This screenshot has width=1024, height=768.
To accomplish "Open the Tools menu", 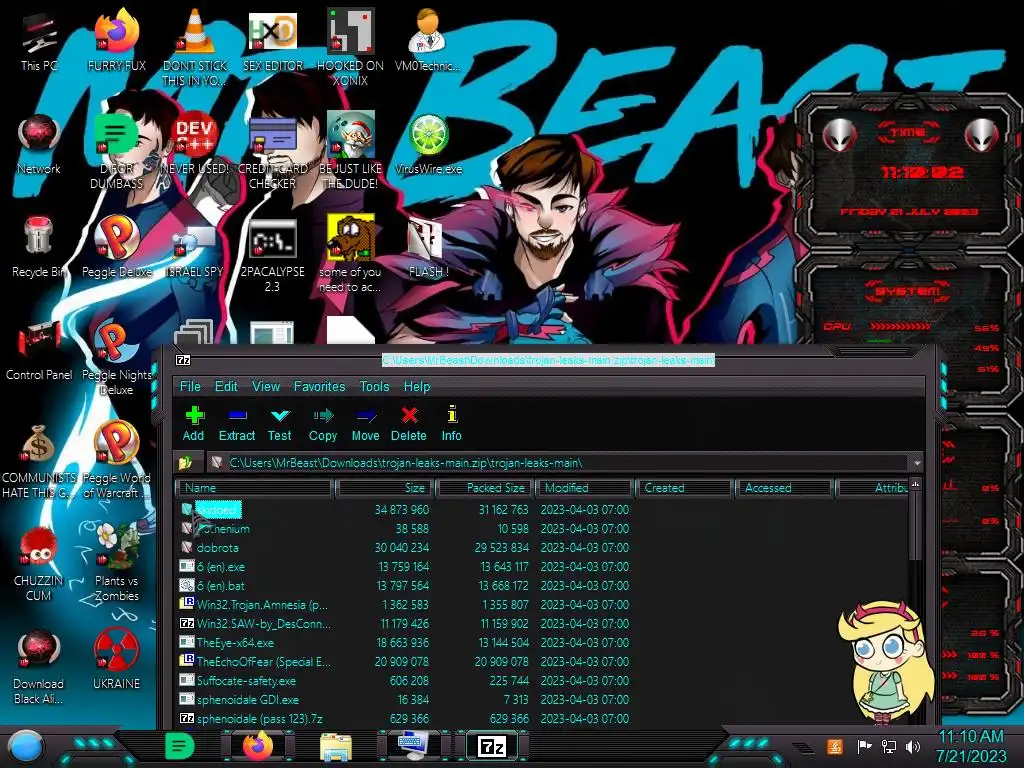I will pos(374,386).
